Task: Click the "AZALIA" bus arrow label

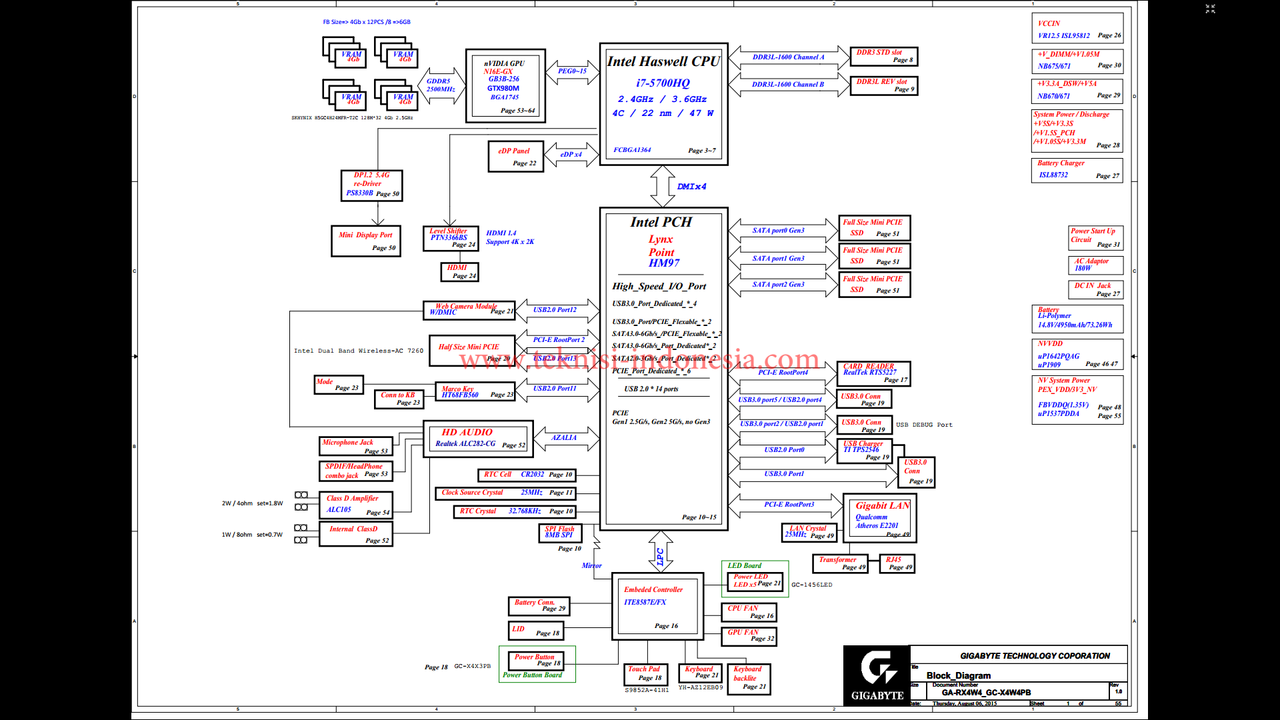Action: tap(564, 437)
